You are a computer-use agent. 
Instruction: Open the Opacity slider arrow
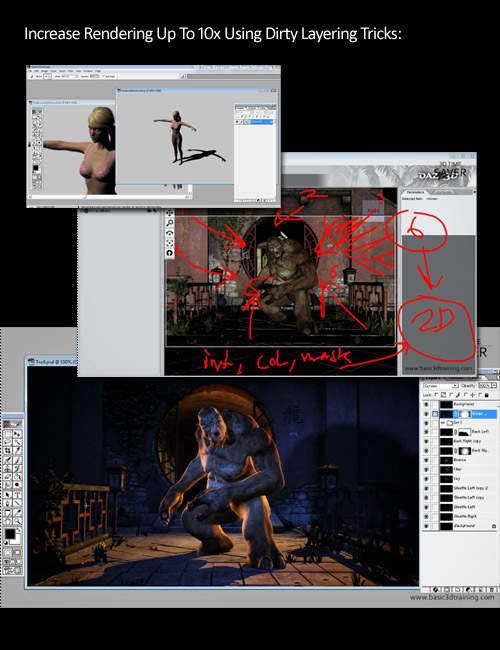[494, 386]
